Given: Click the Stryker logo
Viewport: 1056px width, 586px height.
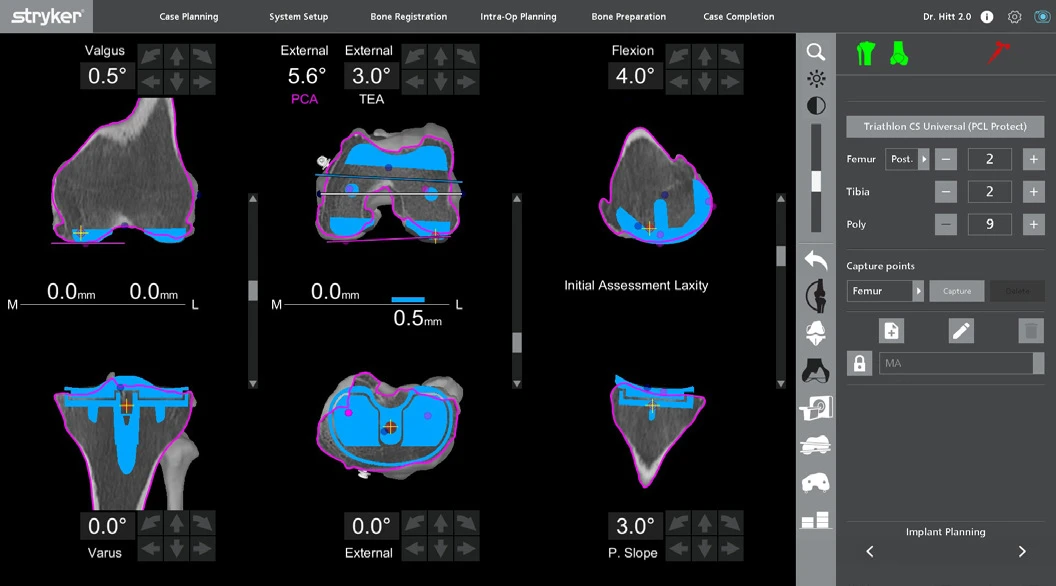Looking at the screenshot, I should pos(46,16).
